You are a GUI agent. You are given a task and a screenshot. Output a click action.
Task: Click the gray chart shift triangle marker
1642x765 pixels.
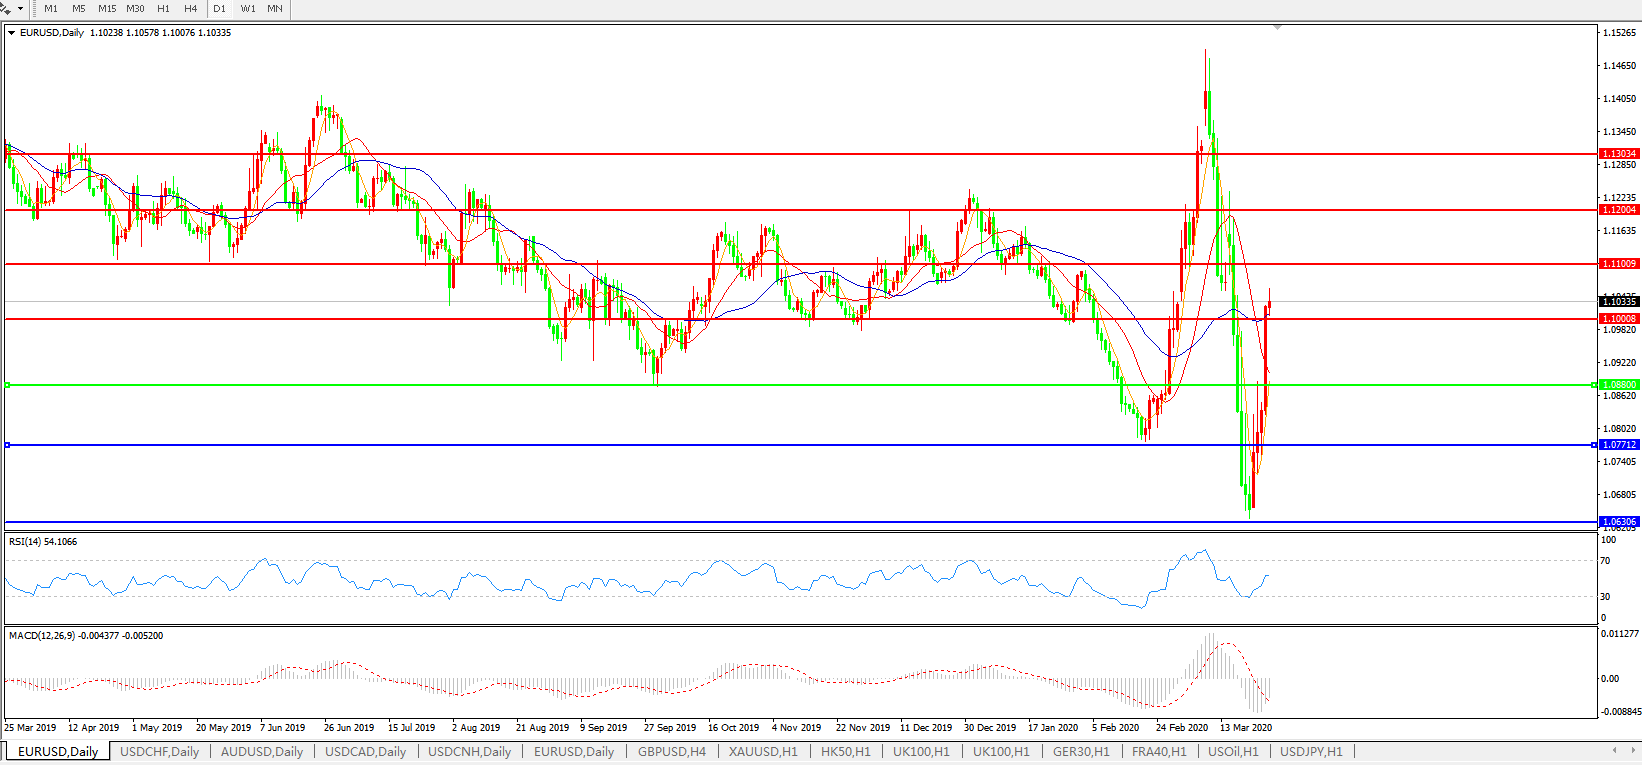(x=1277, y=28)
